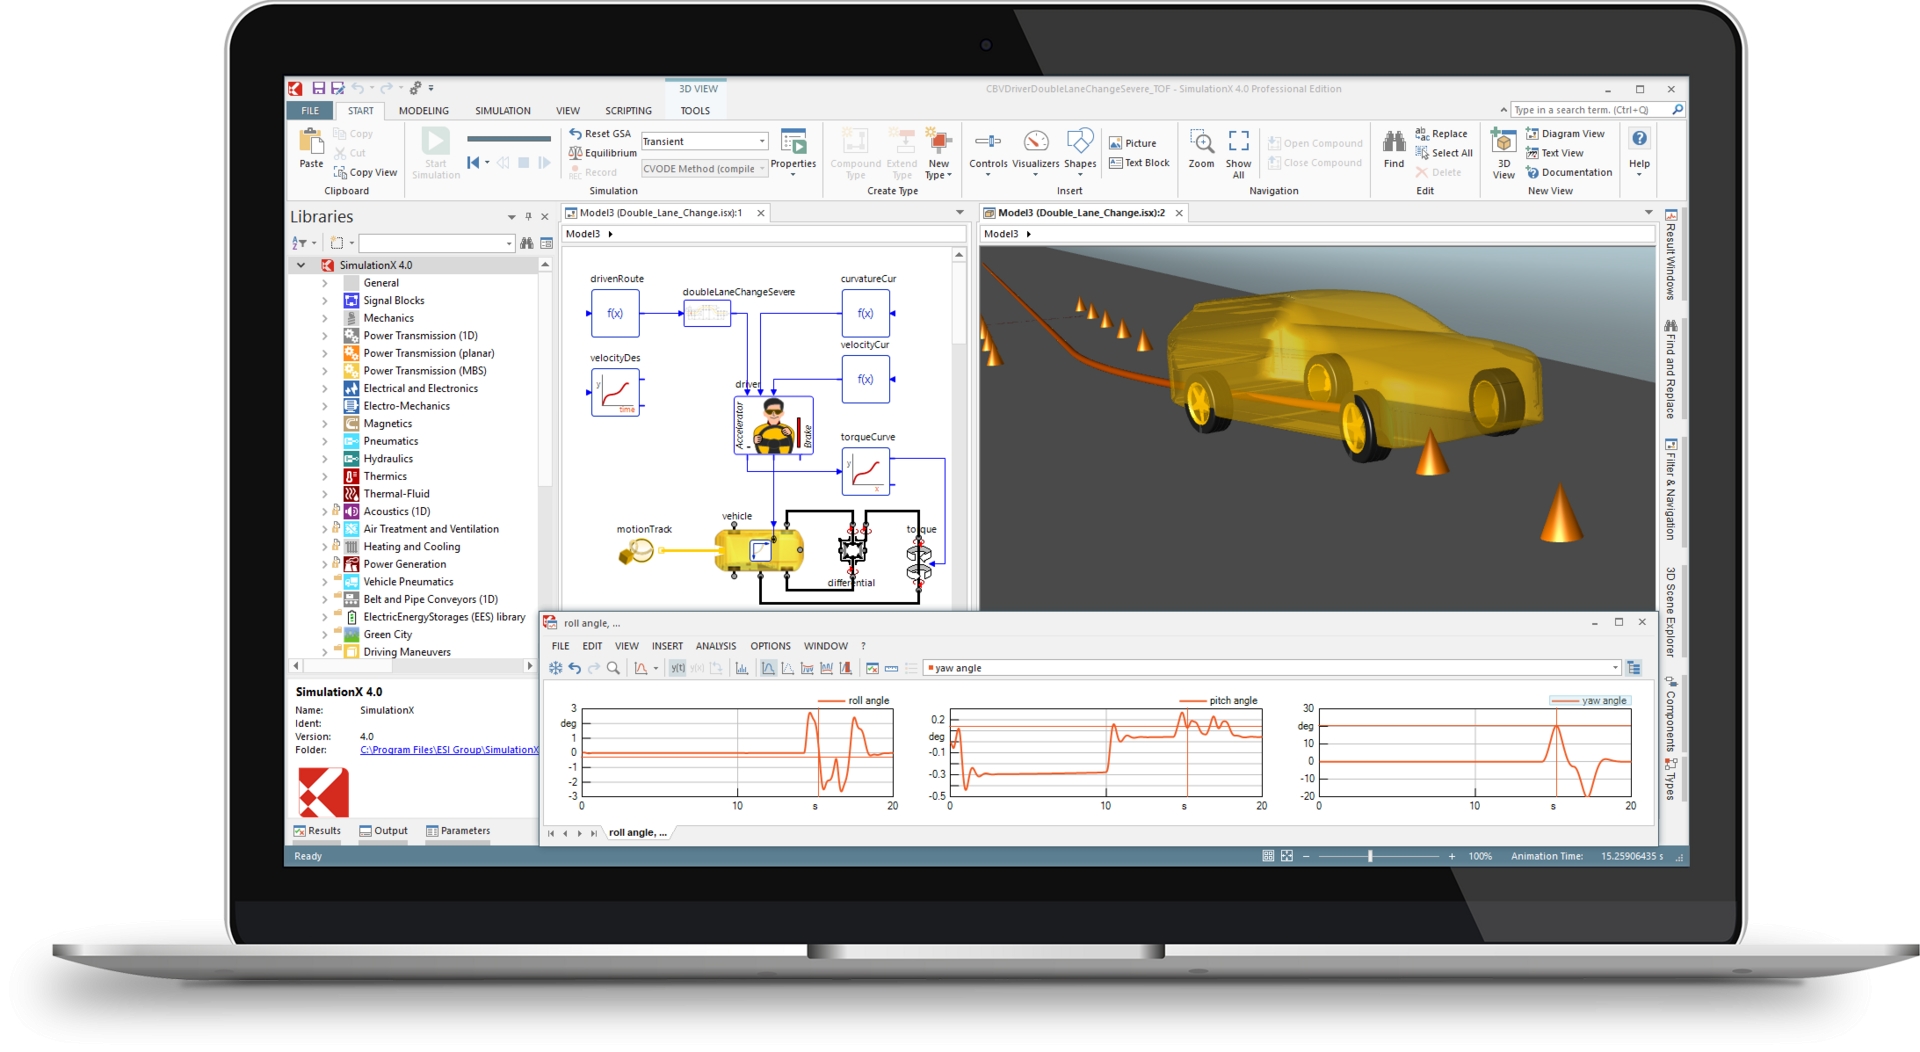Viewport: 1920px width, 1052px height.
Task: Switch to the MODELING ribbon tab
Action: (423, 111)
